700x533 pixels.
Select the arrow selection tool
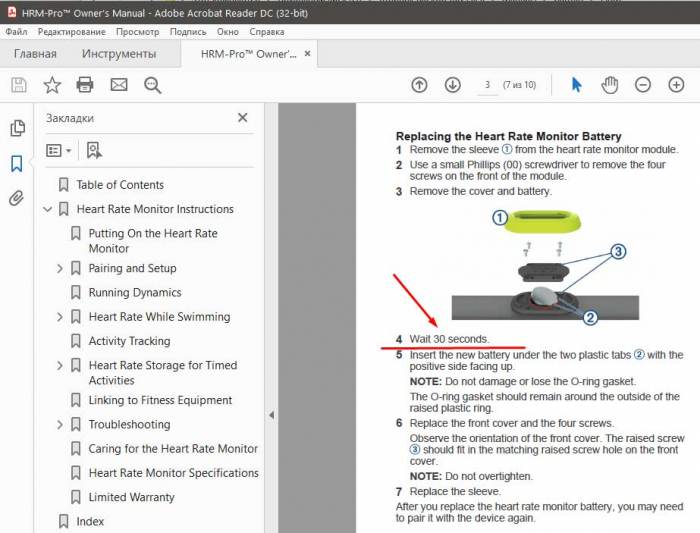576,85
